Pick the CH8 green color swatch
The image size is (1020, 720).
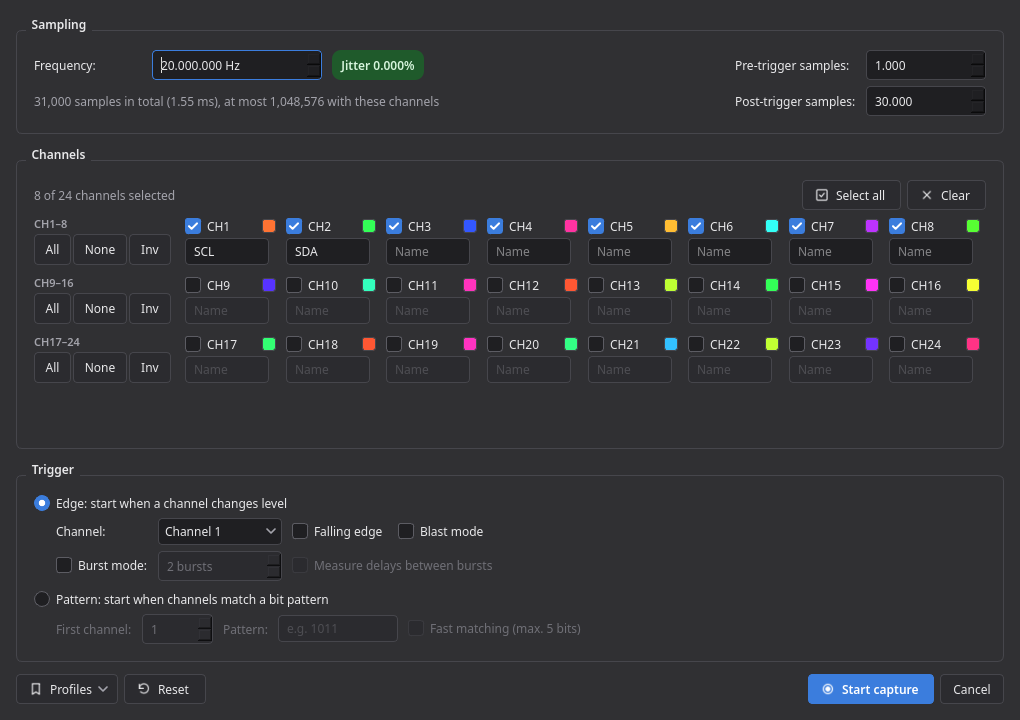(973, 226)
